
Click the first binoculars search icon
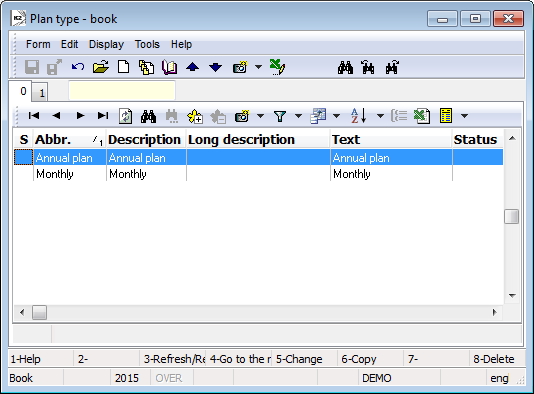click(x=345, y=67)
